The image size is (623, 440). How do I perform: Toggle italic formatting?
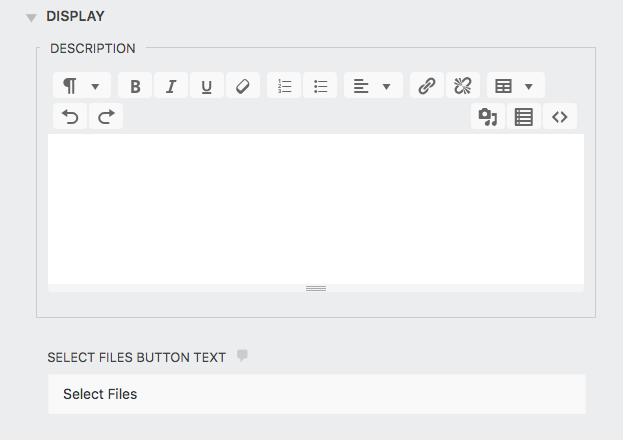point(171,85)
